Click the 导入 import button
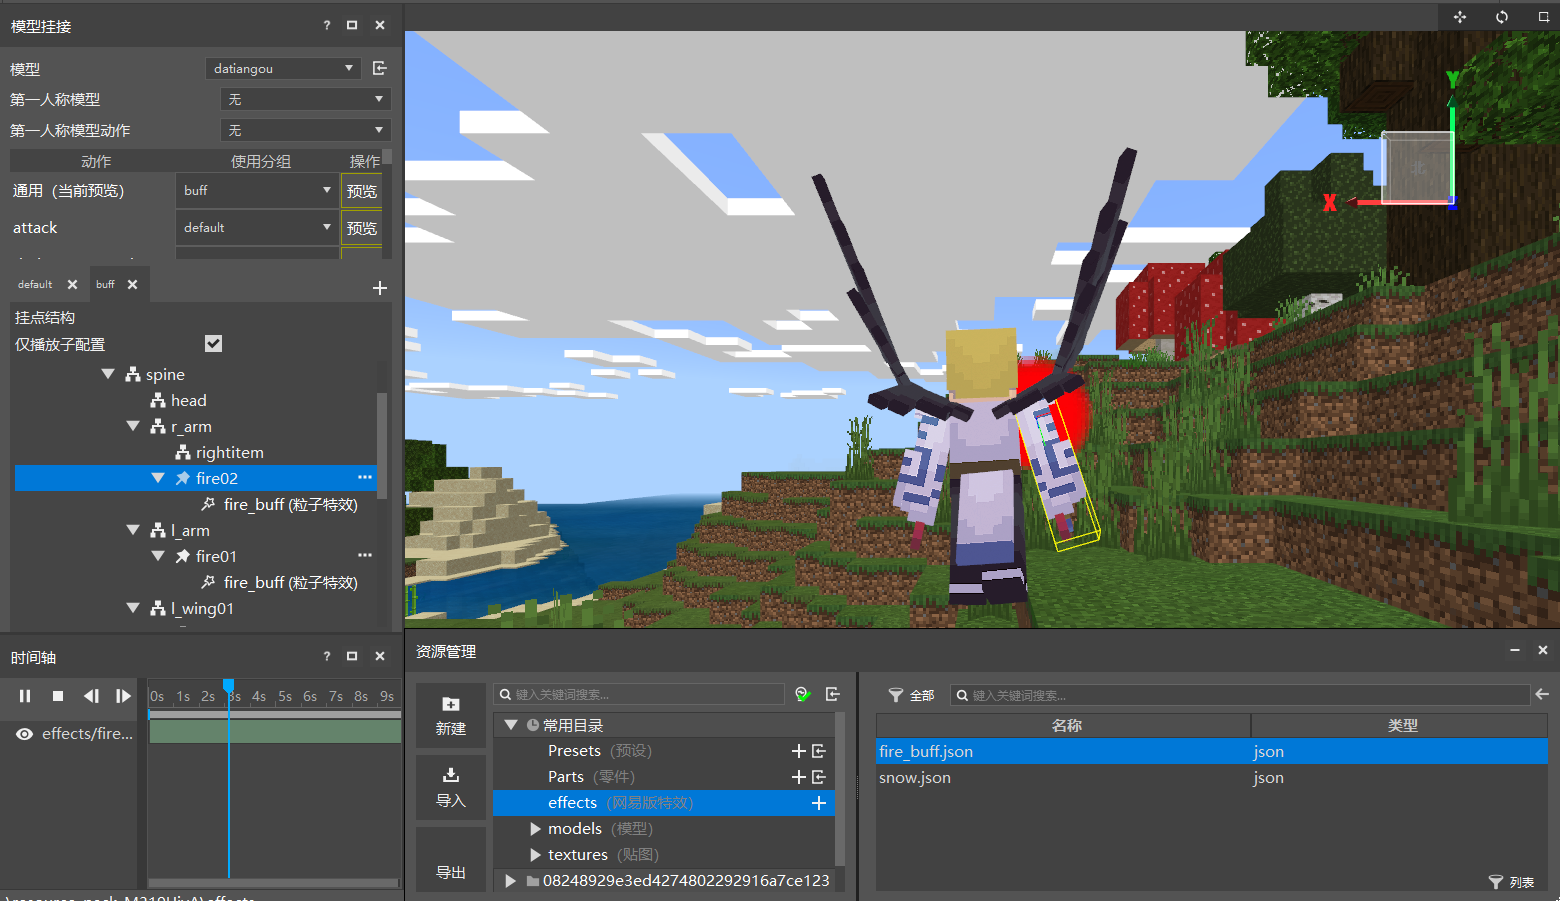The width and height of the screenshot is (1560, 901). click(x=451, y=788)
